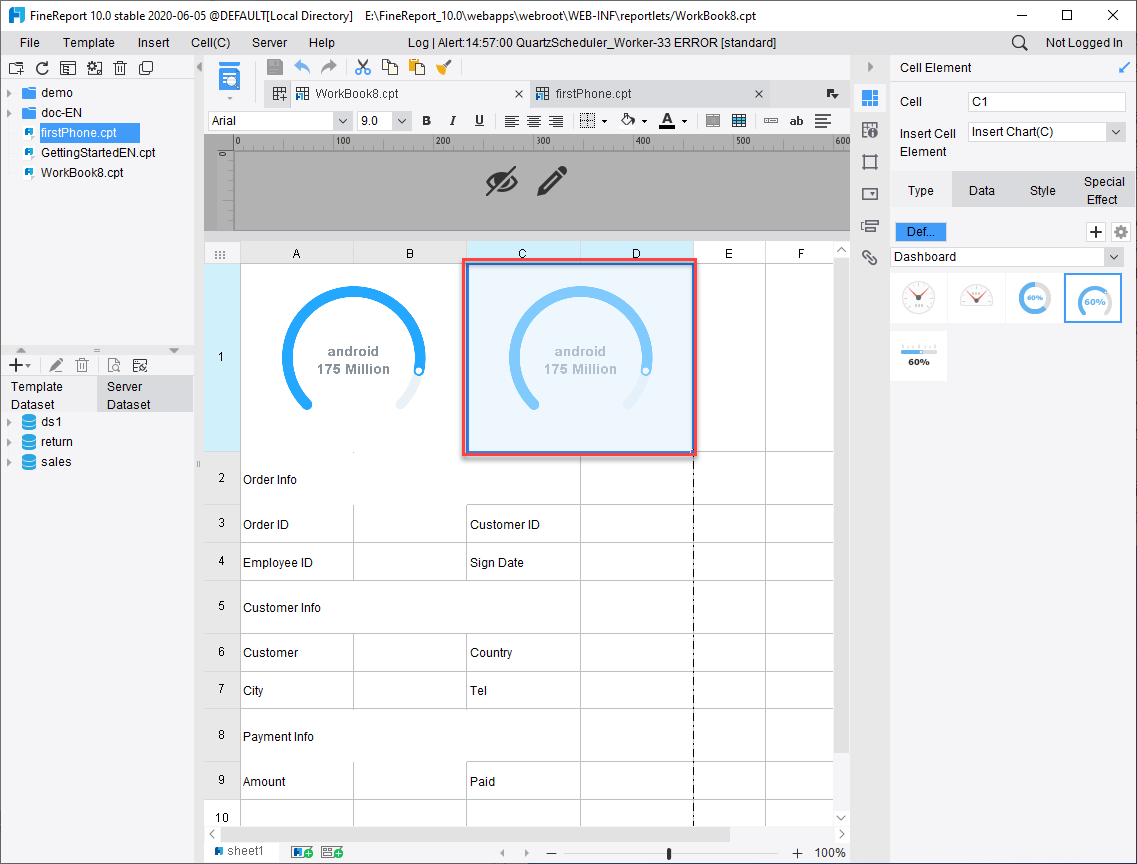The image size is (1137, 864).
Task: Toggle Italic formatting
Action: (452, 121)
